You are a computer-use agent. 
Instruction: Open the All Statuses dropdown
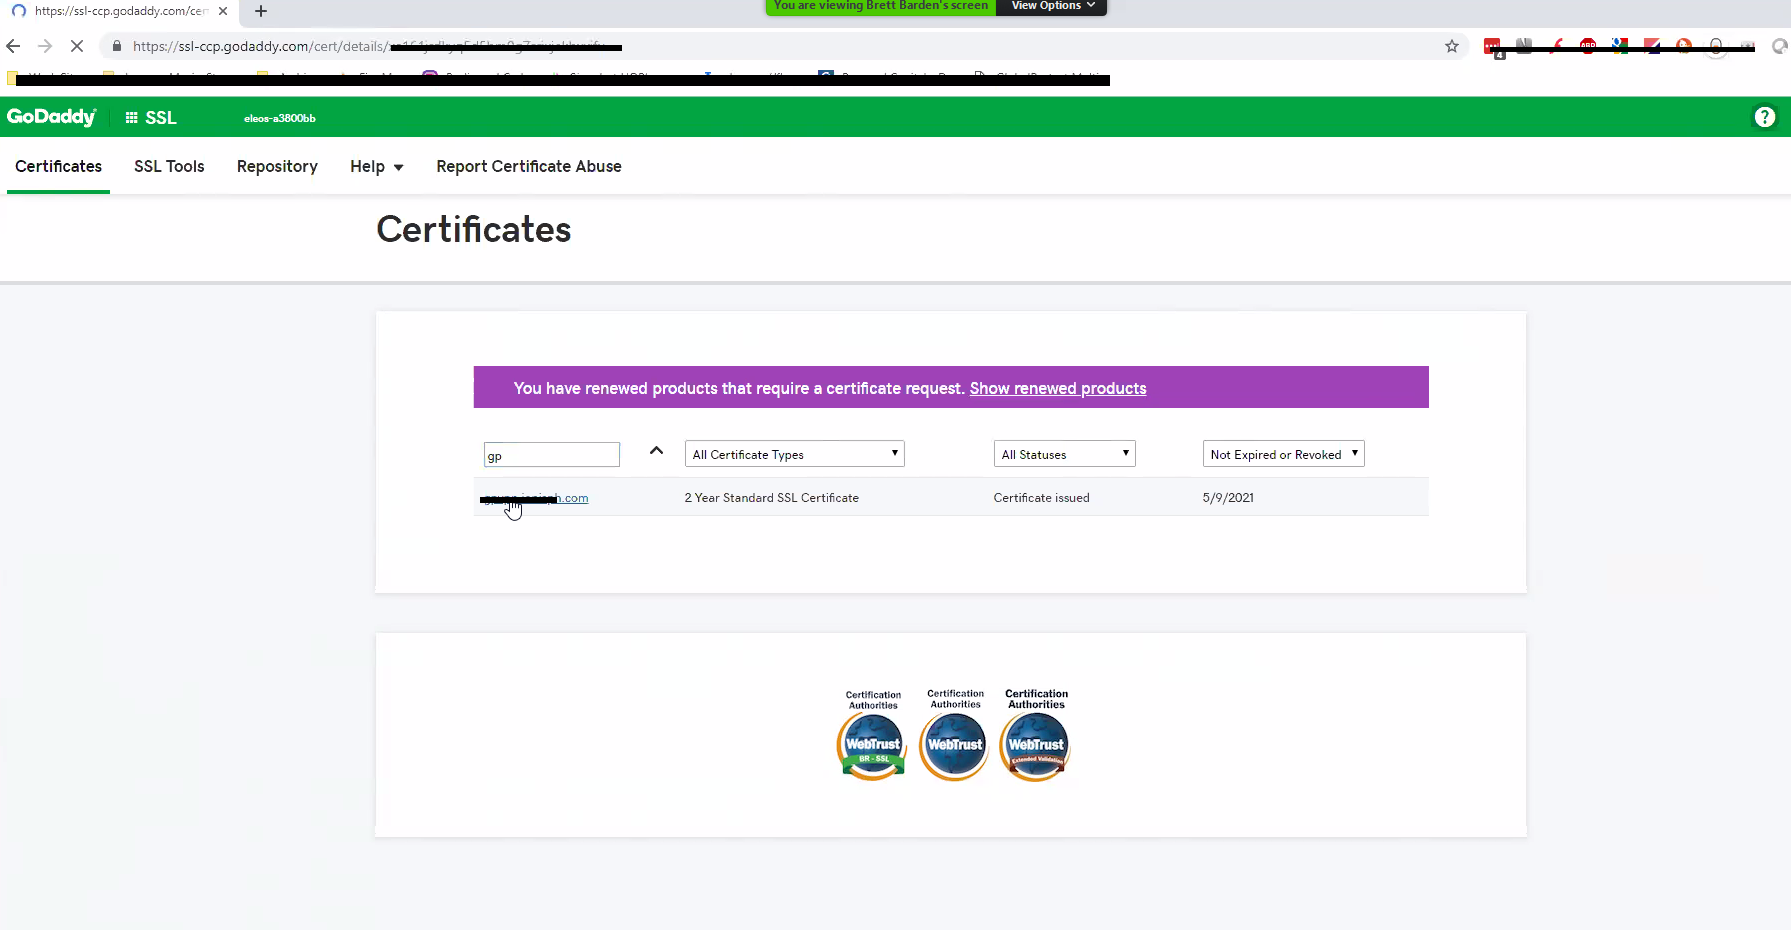pos(1063,453)
